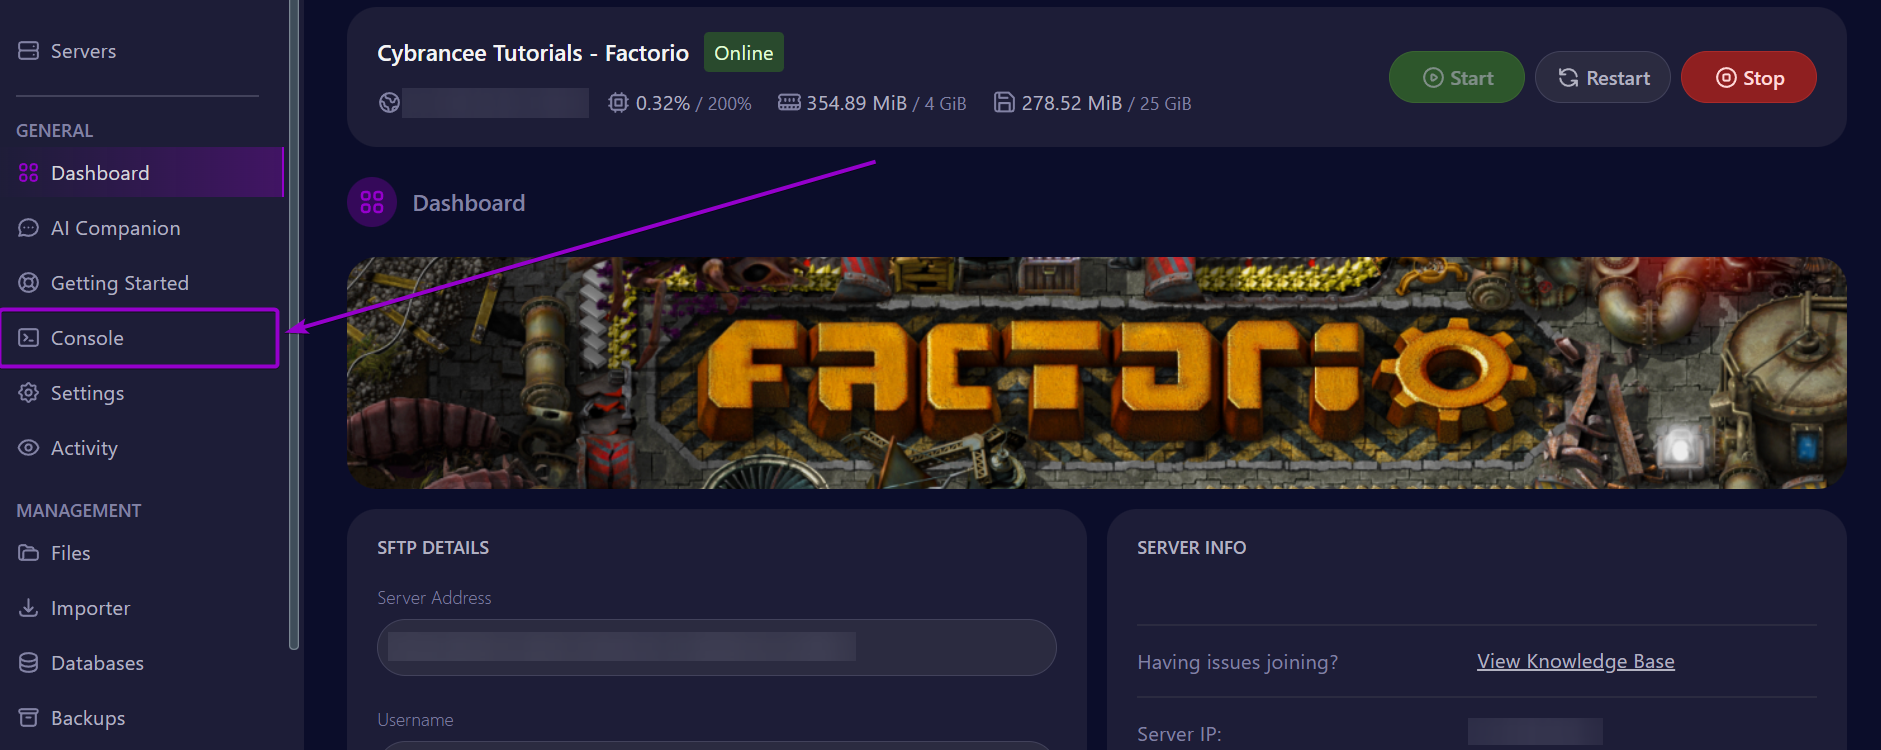Click the SFTP Server Address field

[716, 647]
